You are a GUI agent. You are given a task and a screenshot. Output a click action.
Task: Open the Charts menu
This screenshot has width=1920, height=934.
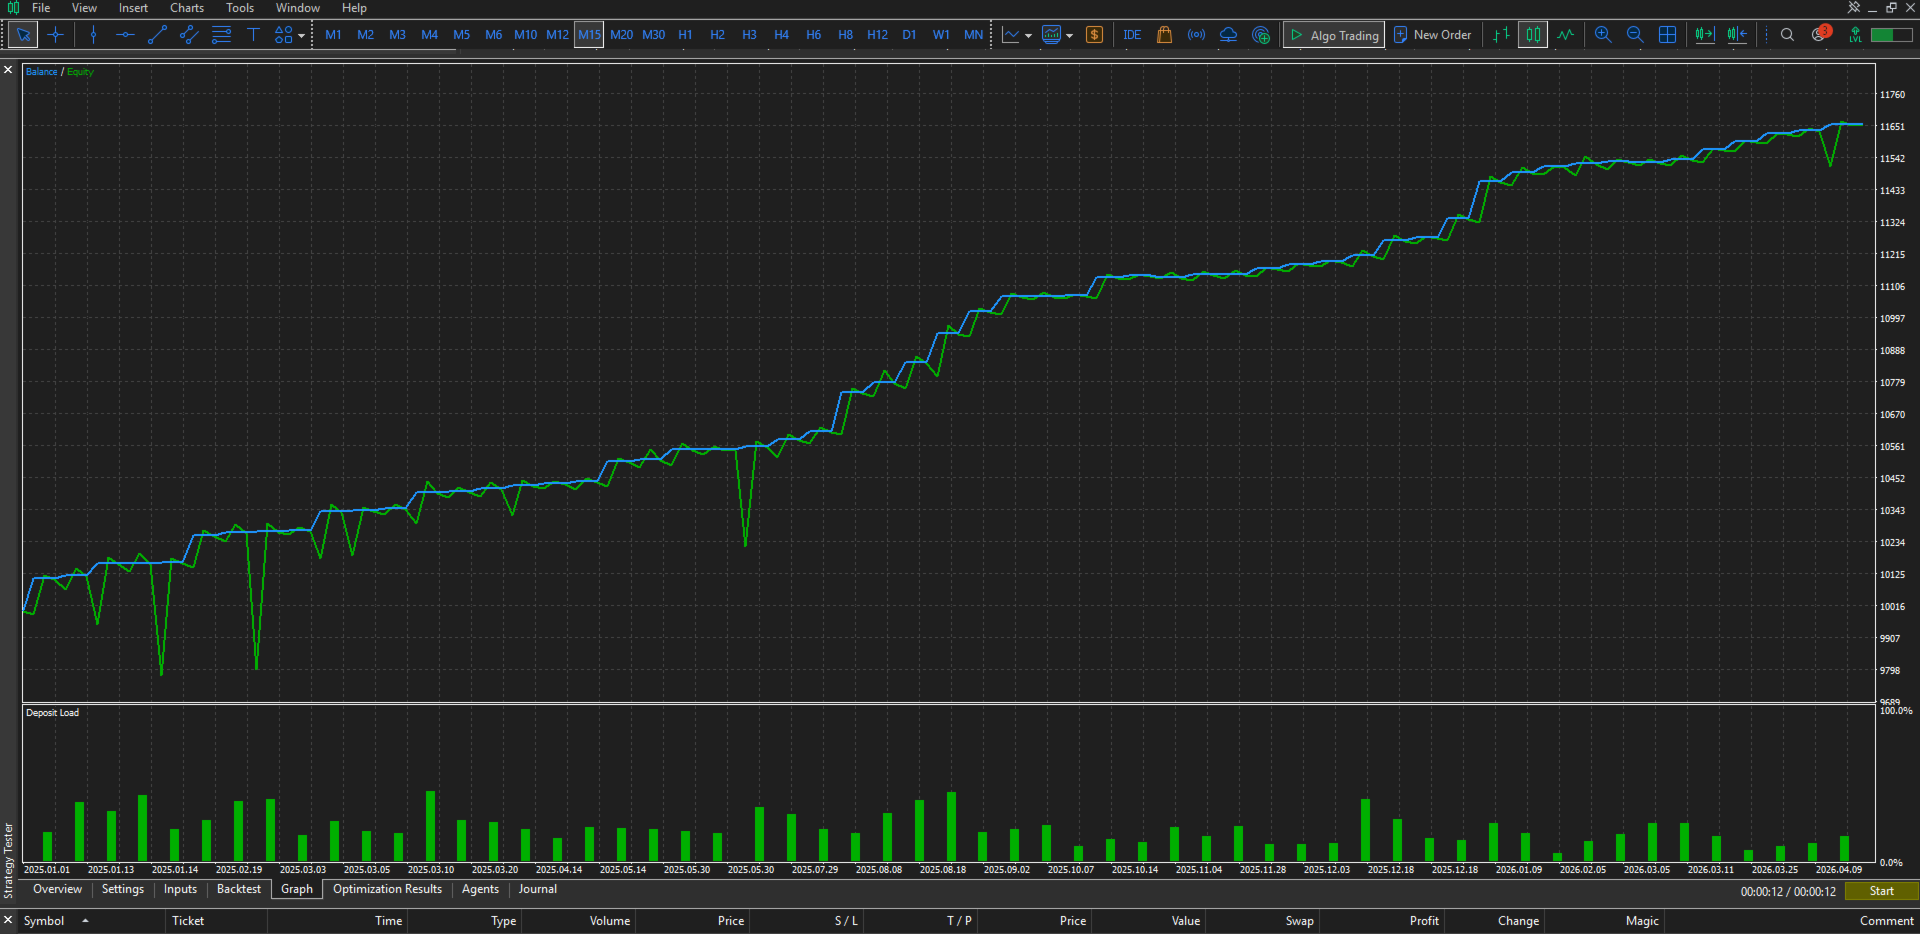pos(187,8)
